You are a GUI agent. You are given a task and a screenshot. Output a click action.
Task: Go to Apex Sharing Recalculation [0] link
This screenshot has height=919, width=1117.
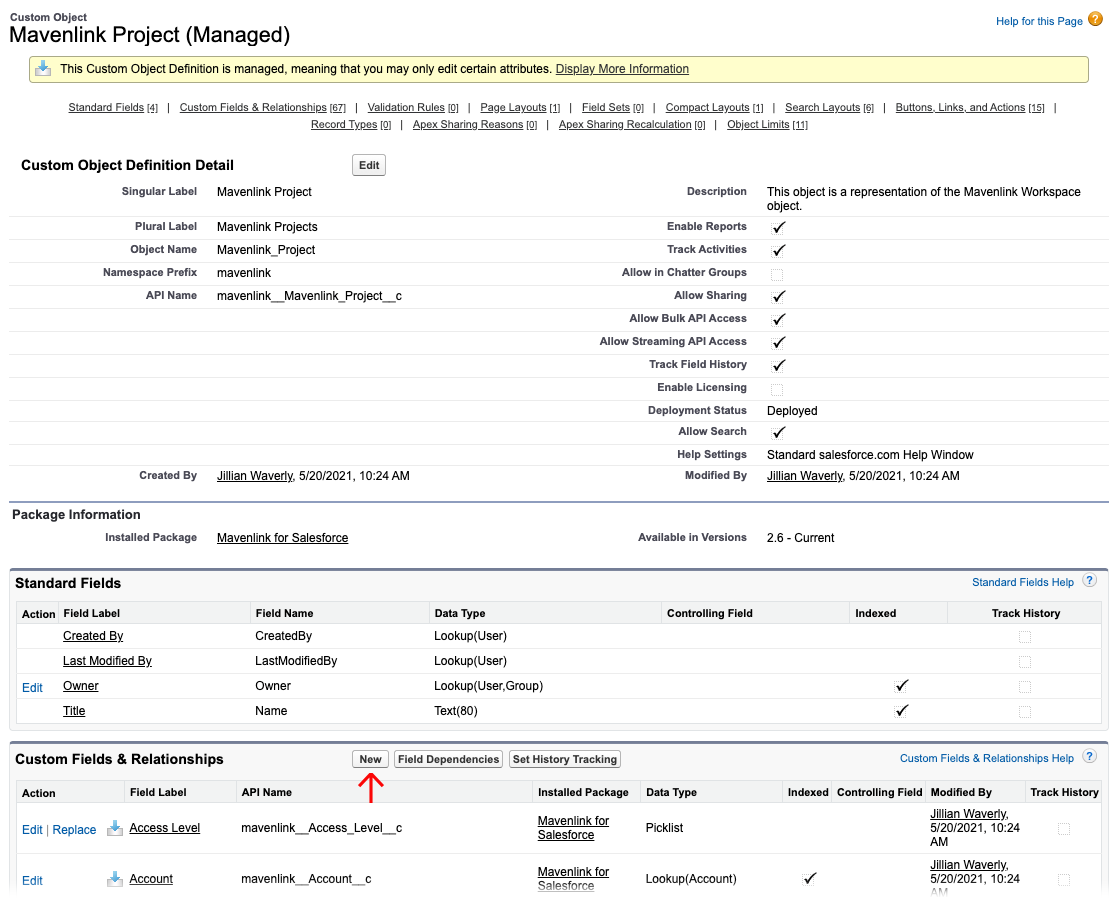(x=632, y=125)
